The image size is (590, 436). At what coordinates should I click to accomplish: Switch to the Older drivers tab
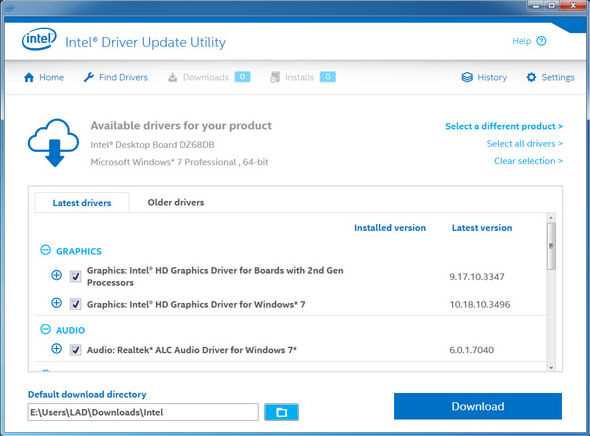176,202
